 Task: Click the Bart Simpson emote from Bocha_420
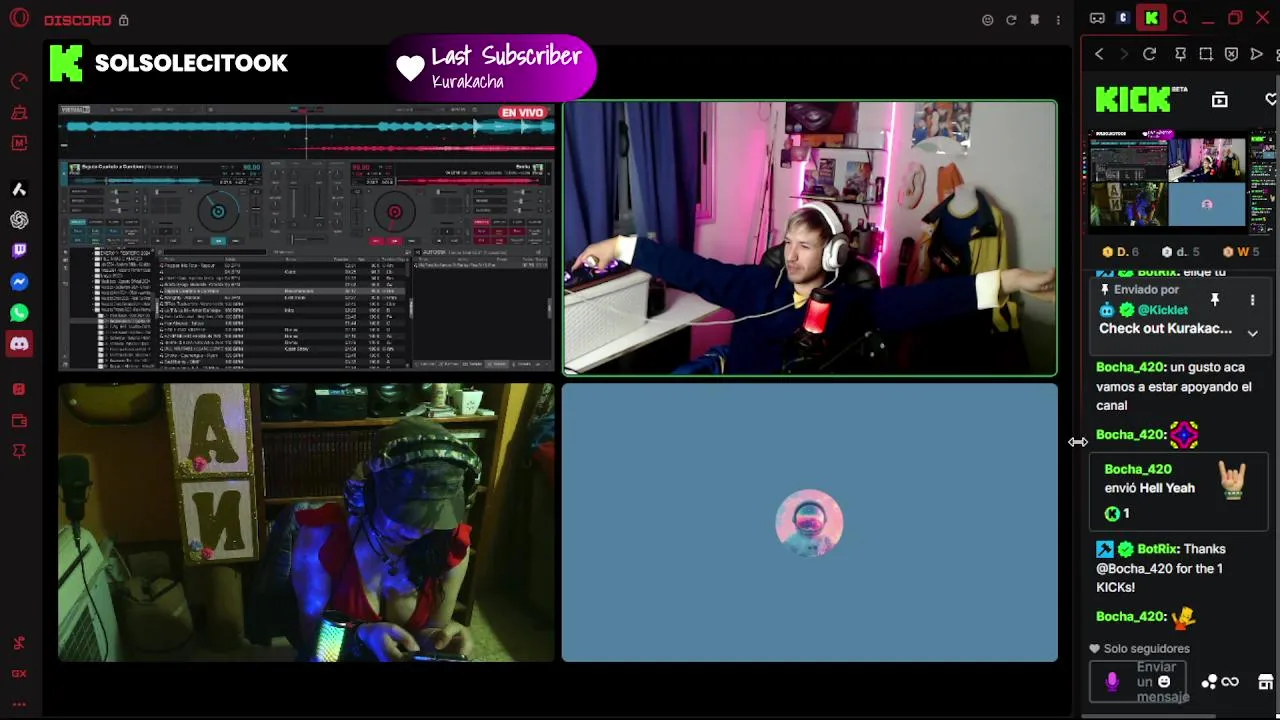click(x=1184, y=617)
